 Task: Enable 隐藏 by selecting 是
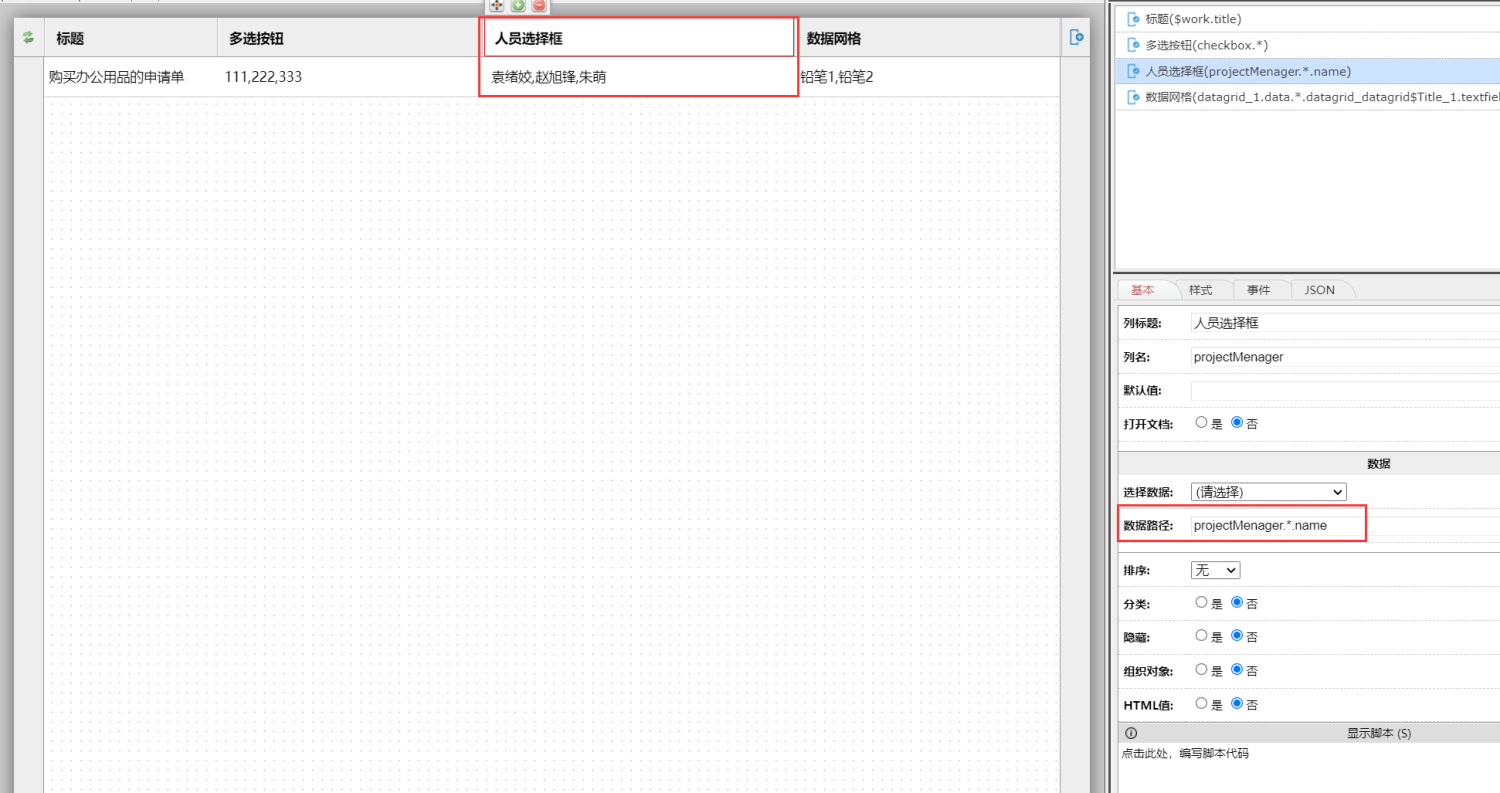(x=1201, y=636)
